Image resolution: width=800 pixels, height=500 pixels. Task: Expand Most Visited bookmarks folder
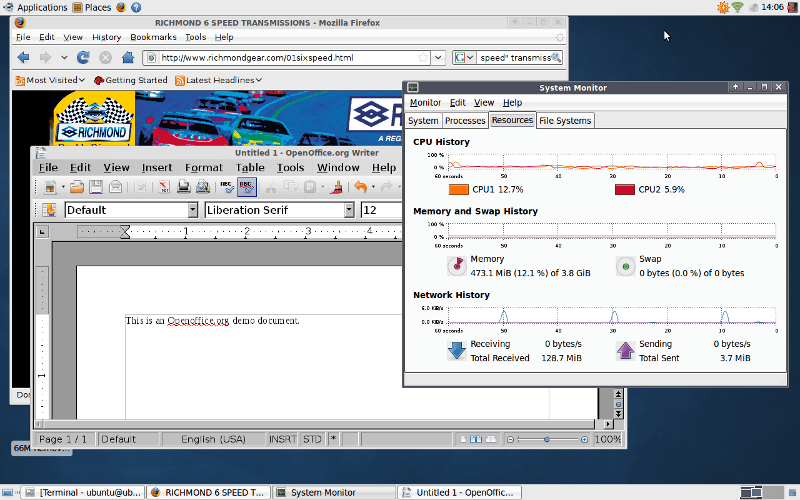pyautogui.click(x=50, y=80)
